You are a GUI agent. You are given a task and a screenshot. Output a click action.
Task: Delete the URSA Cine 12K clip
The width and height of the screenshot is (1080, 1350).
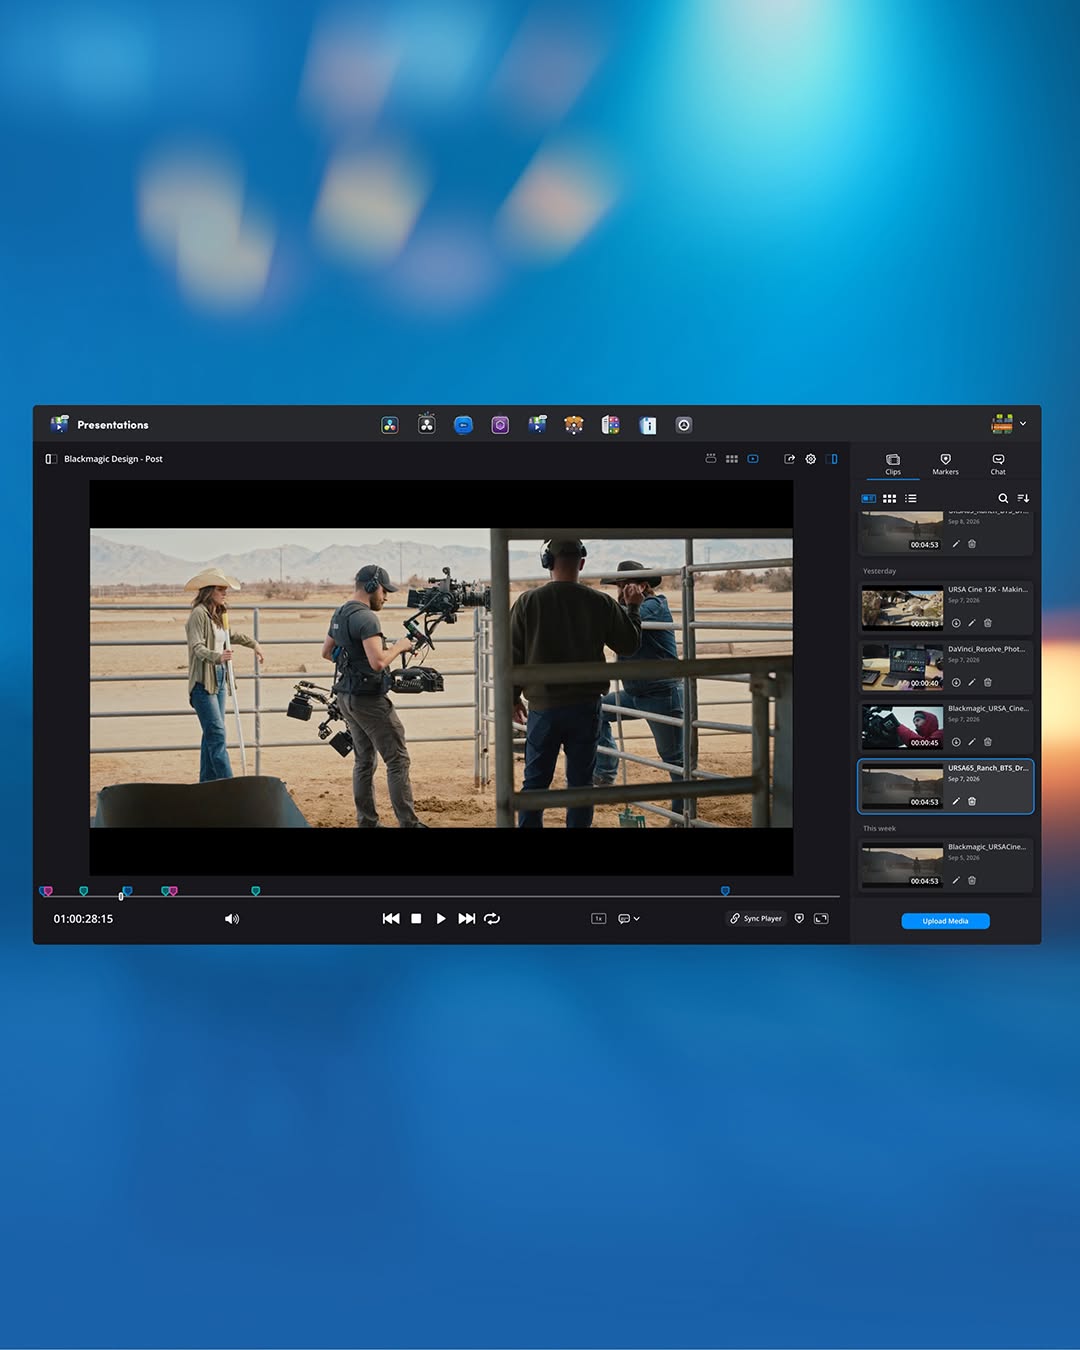point(988,623)
